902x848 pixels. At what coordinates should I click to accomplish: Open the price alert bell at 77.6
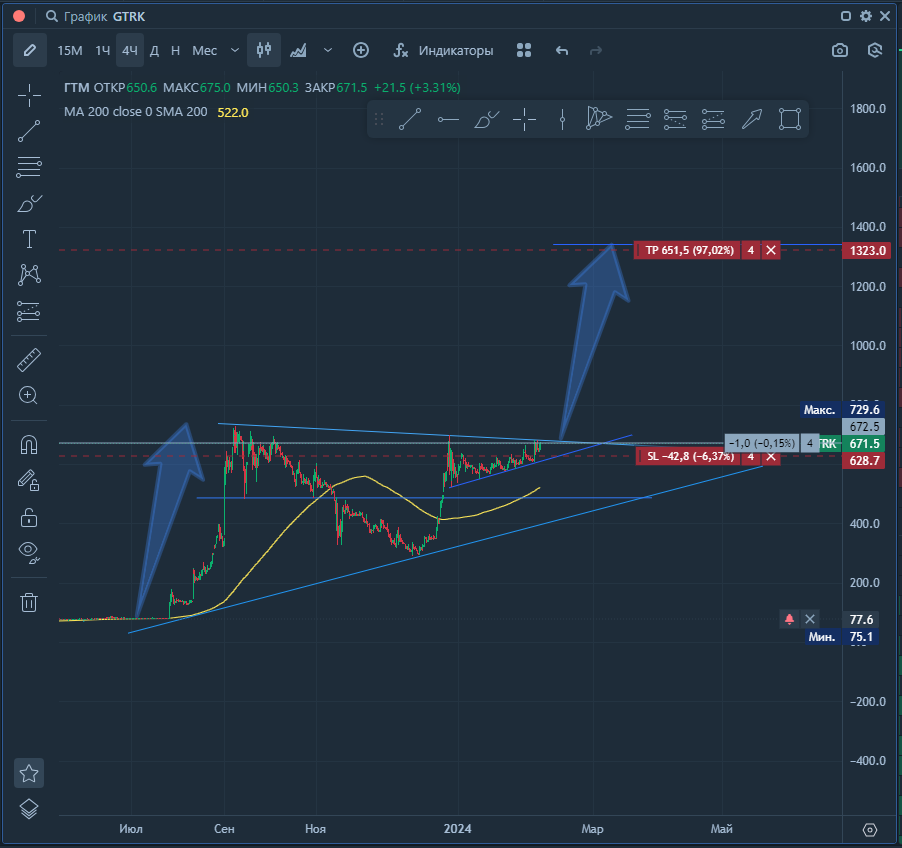pyautogui.click(x=789, y=619)
